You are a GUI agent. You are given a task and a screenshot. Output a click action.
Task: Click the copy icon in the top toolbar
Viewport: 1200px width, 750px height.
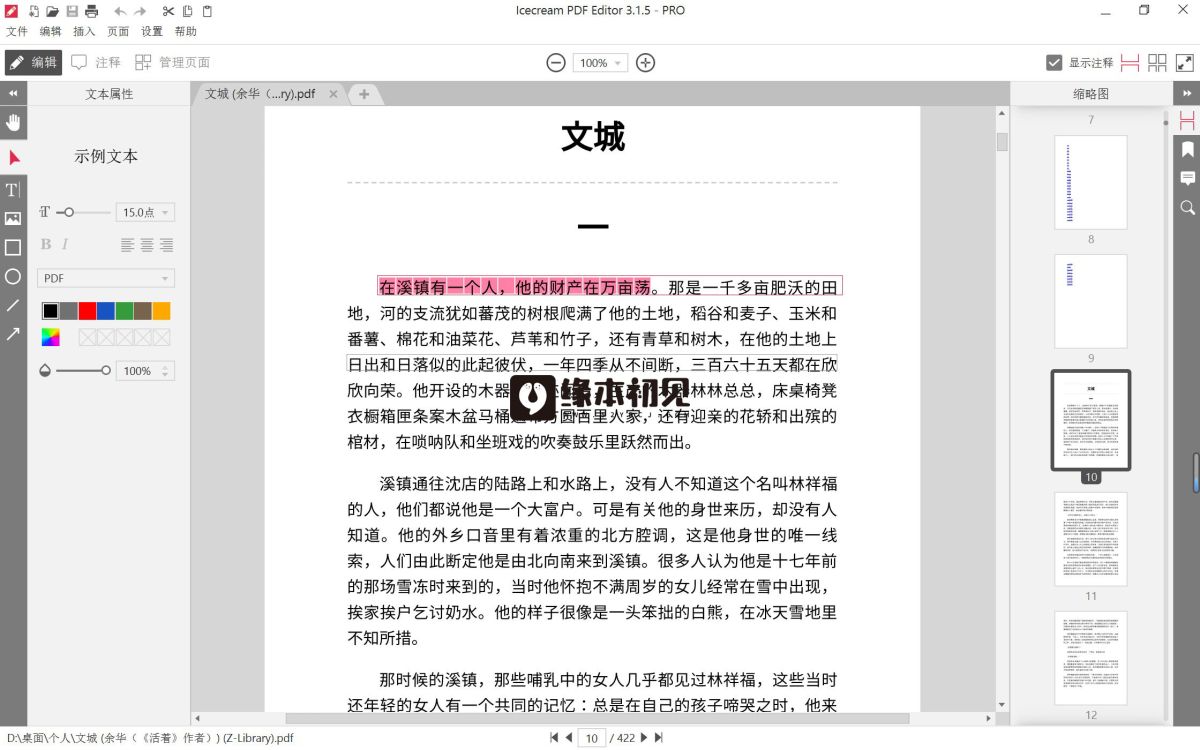[x=187, y=11]
